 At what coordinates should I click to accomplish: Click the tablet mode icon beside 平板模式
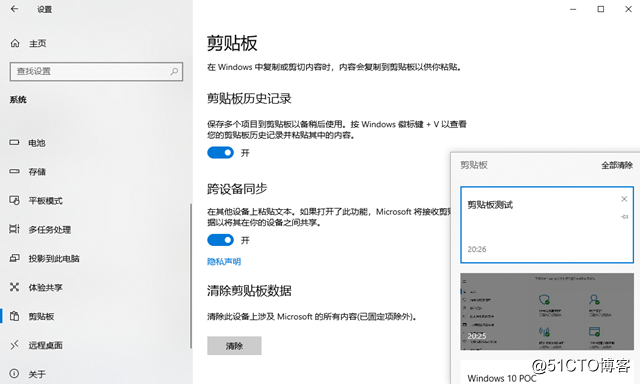pos(14,200)
